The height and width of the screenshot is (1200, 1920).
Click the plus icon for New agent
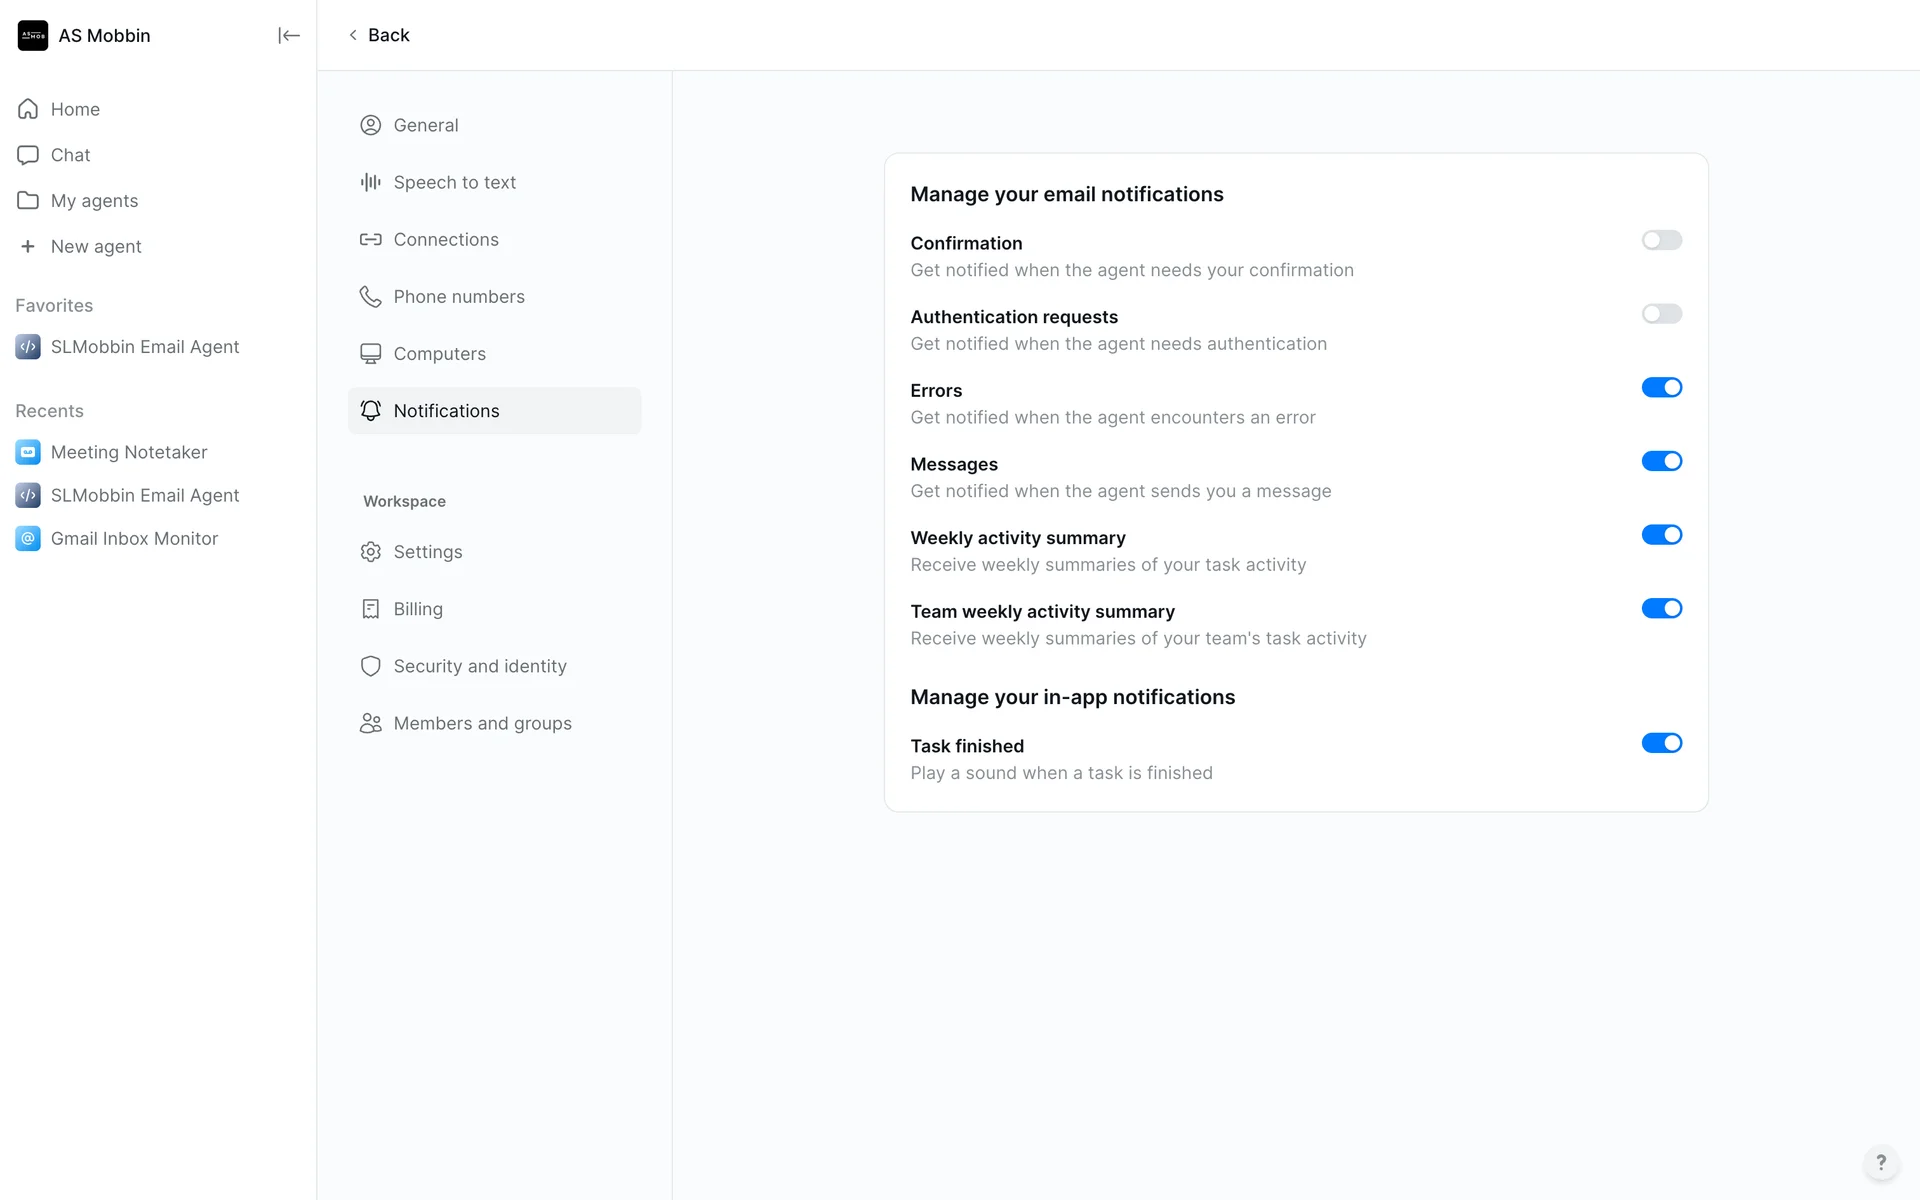point(28,246)
